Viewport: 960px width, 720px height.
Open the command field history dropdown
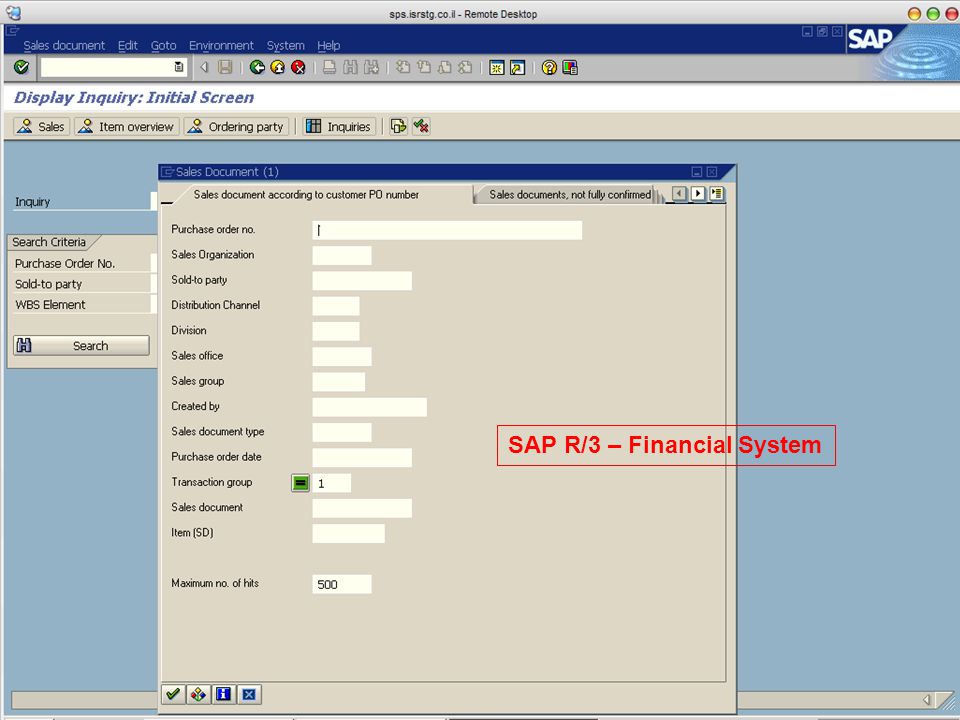click(x=179, y=67)
